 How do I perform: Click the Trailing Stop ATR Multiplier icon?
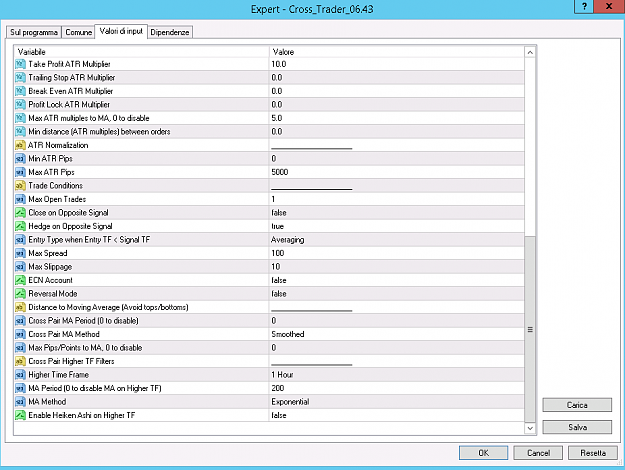[20, 78]
